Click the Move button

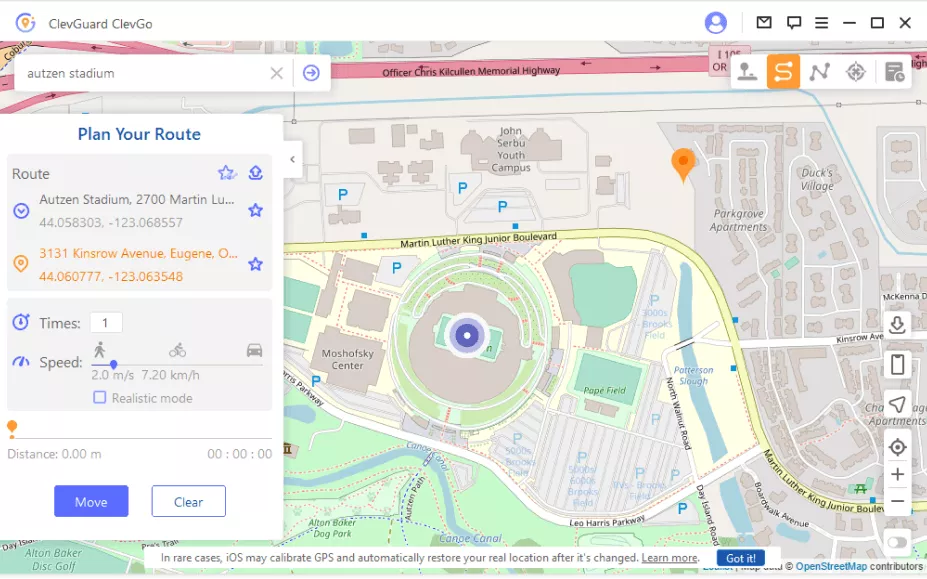[91, 502]
